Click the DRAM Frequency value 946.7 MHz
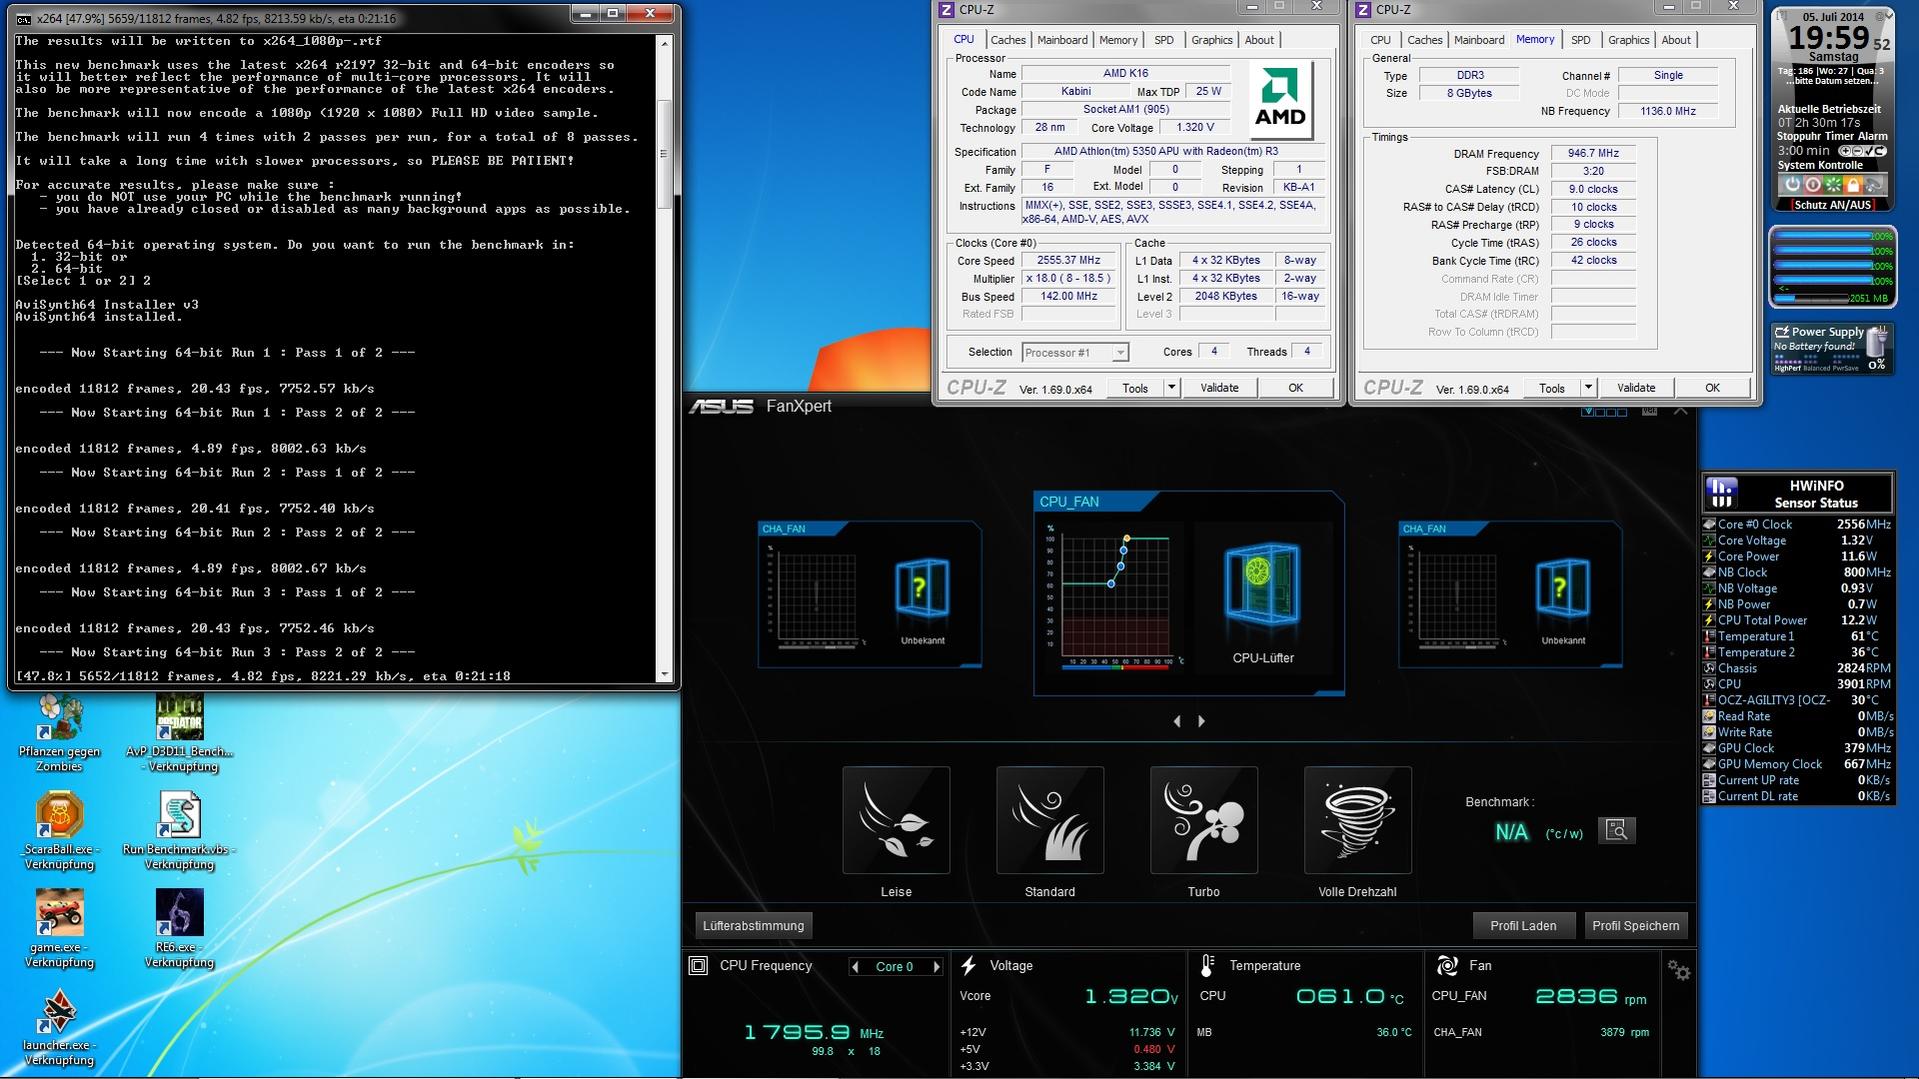This screenshot has width=1919, height=1079. (1593, 154)
